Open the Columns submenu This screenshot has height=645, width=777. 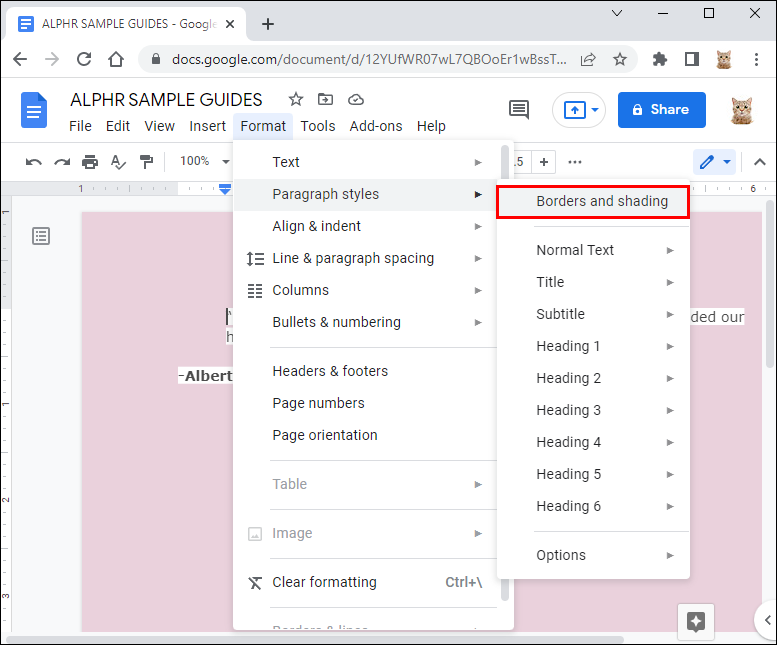click(x=365, y=290)
